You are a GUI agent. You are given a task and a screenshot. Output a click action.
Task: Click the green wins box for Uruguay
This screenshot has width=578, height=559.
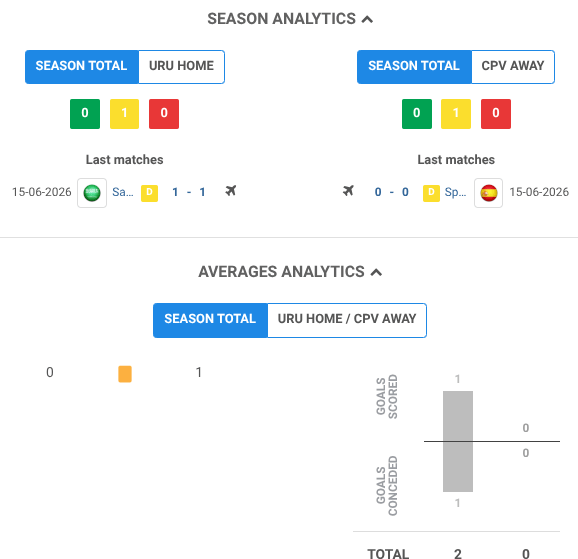[85, 114]
